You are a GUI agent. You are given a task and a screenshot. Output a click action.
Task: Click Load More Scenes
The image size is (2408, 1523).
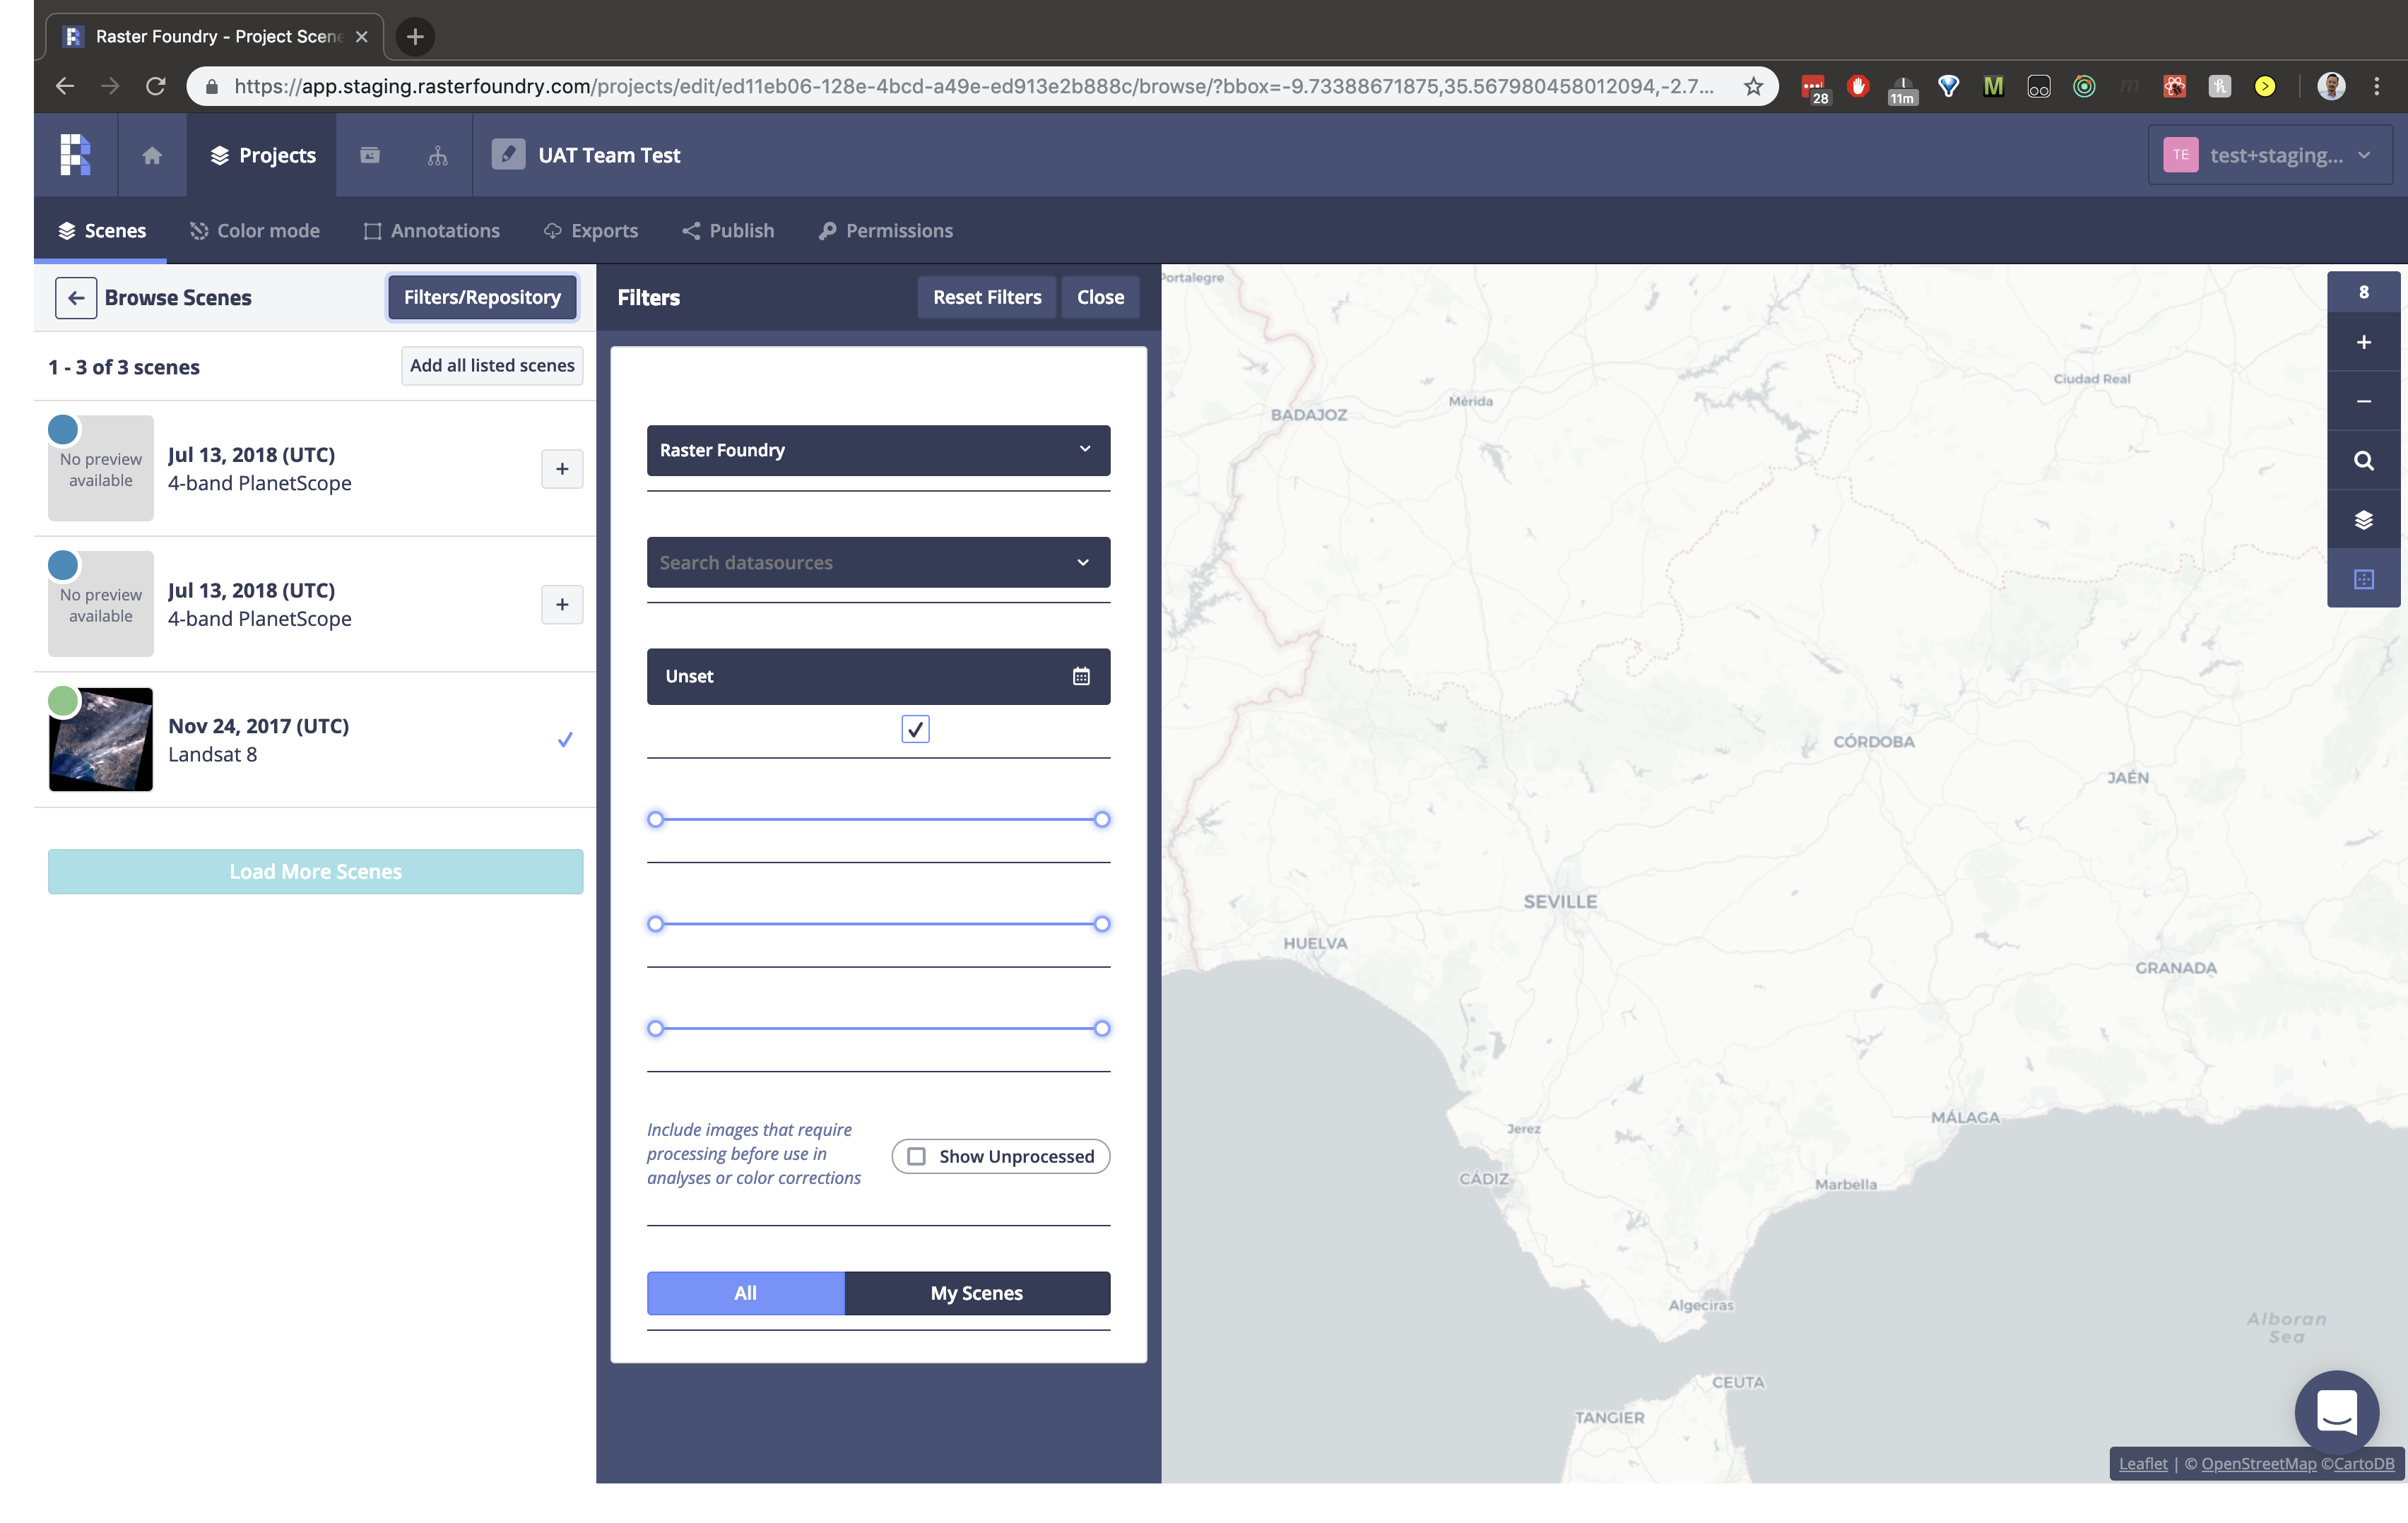[315, 871]
